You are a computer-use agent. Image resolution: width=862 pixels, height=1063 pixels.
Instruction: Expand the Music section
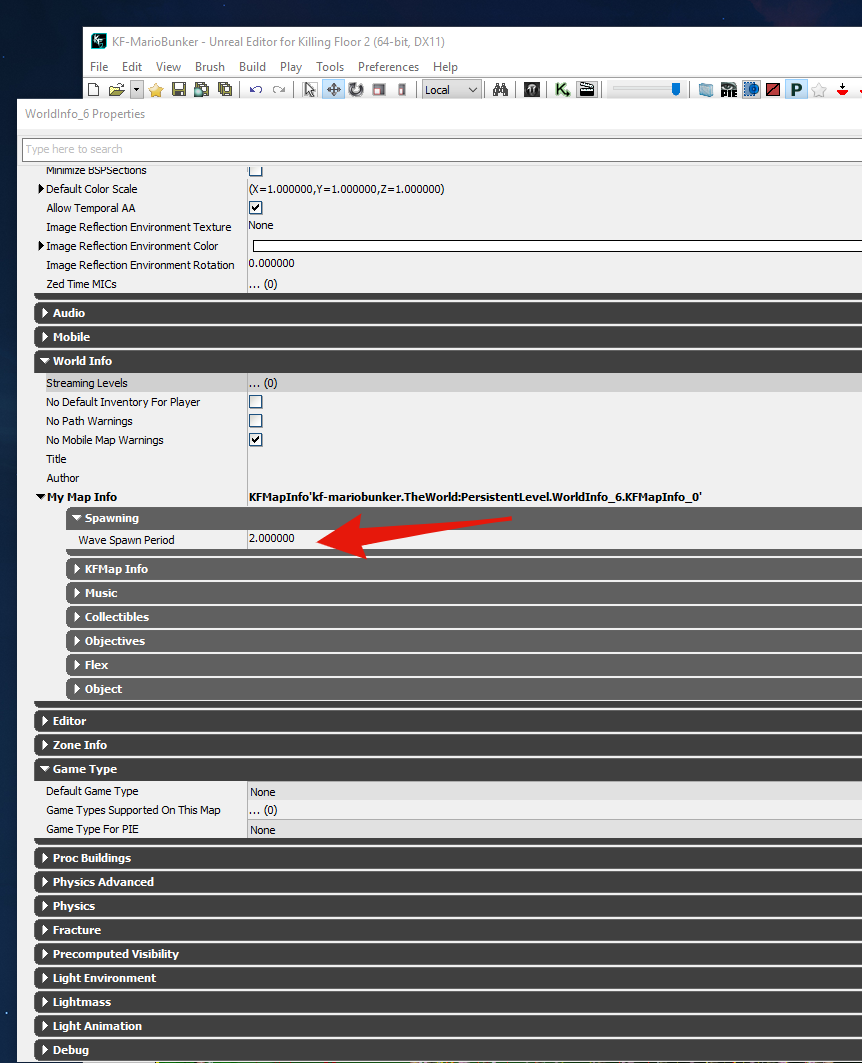[77, 593]
